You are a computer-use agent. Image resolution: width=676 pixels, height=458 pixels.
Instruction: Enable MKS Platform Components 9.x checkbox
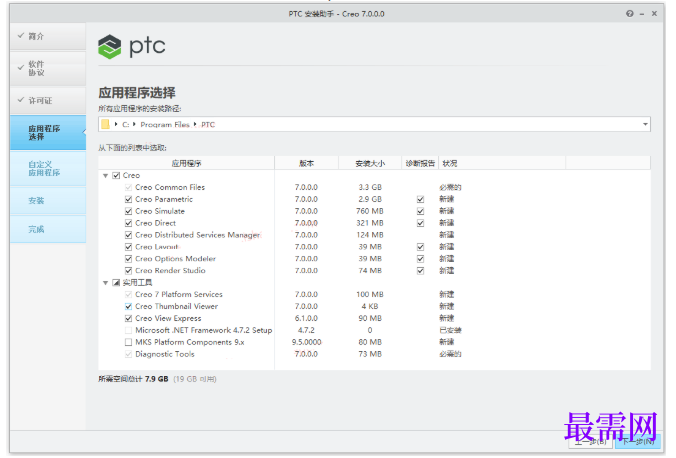coord(128,342)
